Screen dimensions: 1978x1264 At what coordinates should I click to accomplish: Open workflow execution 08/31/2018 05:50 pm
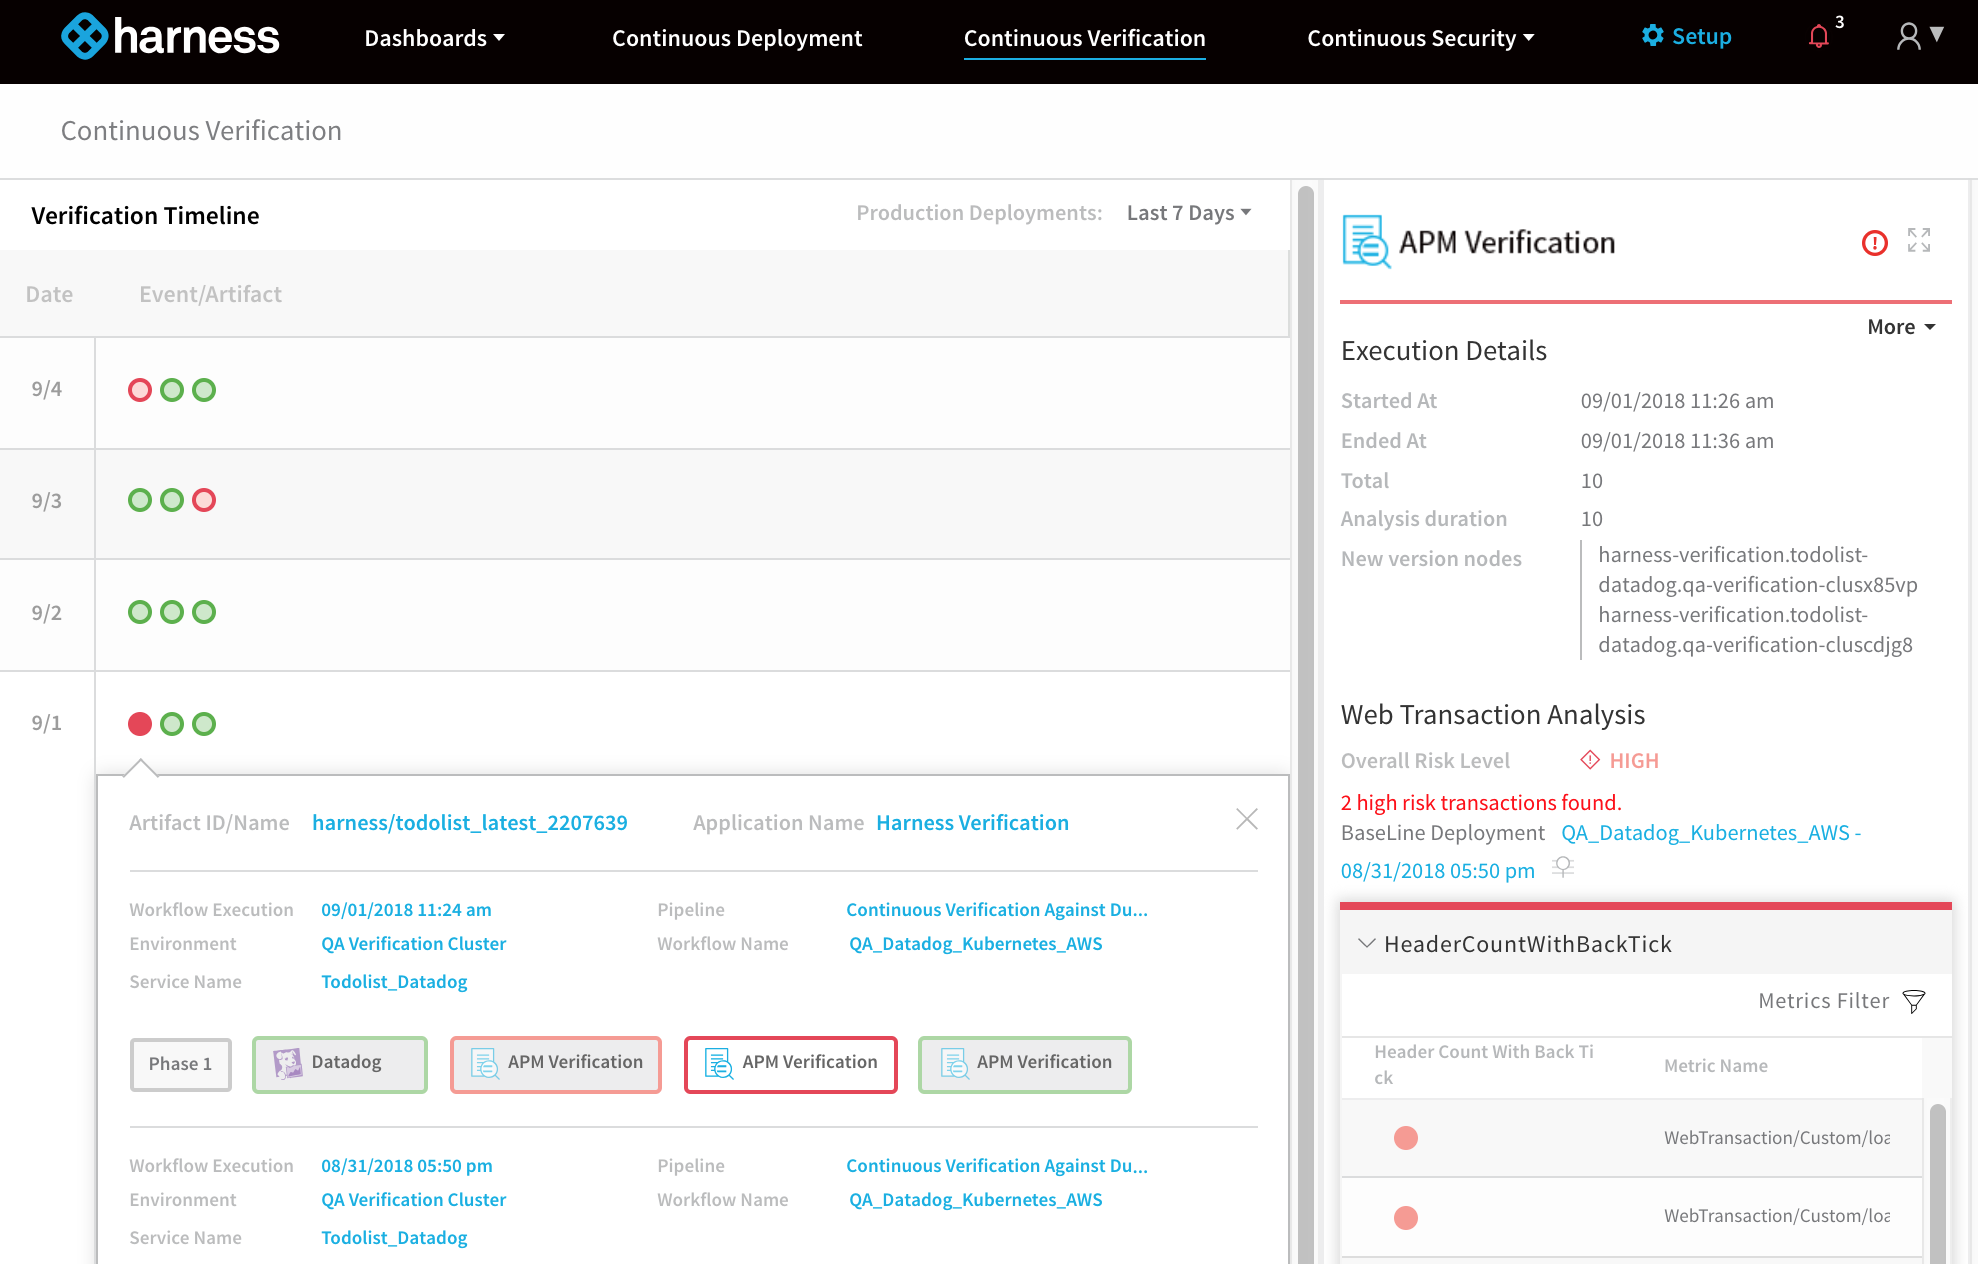click(x=406, y=1166)
